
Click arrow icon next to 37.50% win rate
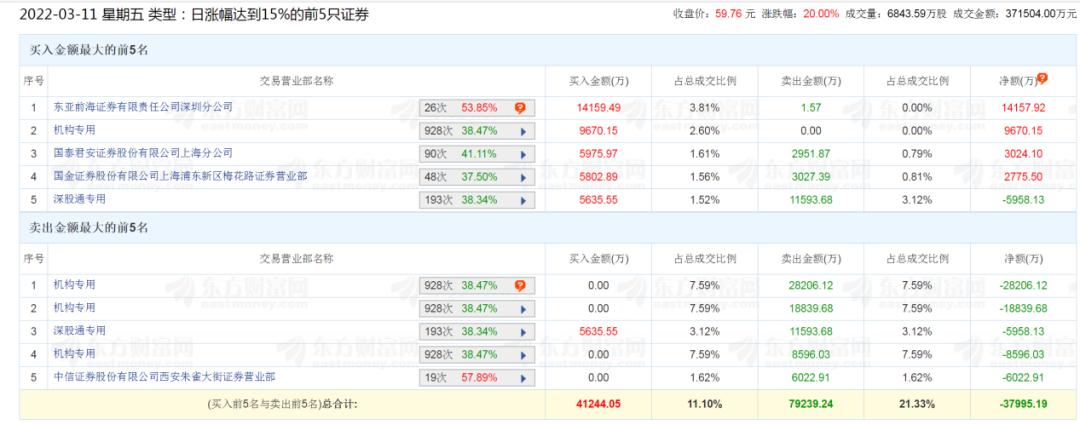tap(520, 176)
